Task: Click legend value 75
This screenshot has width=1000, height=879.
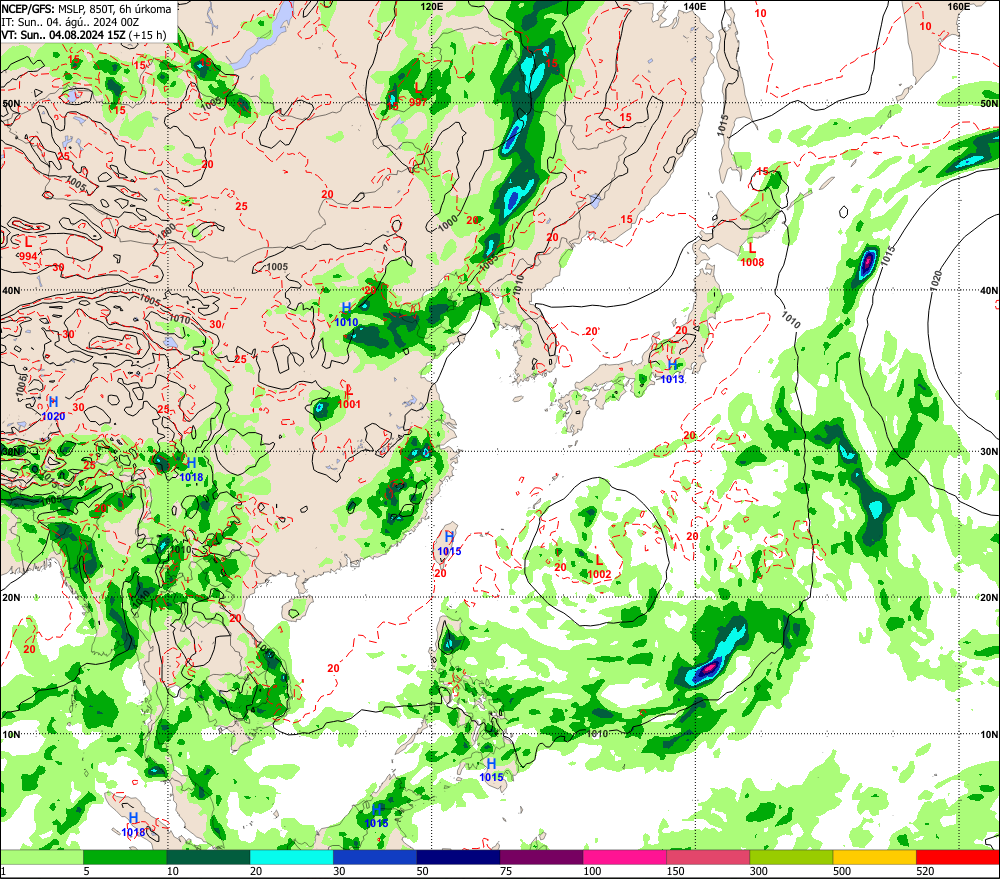Action: (x=506, y=871)
